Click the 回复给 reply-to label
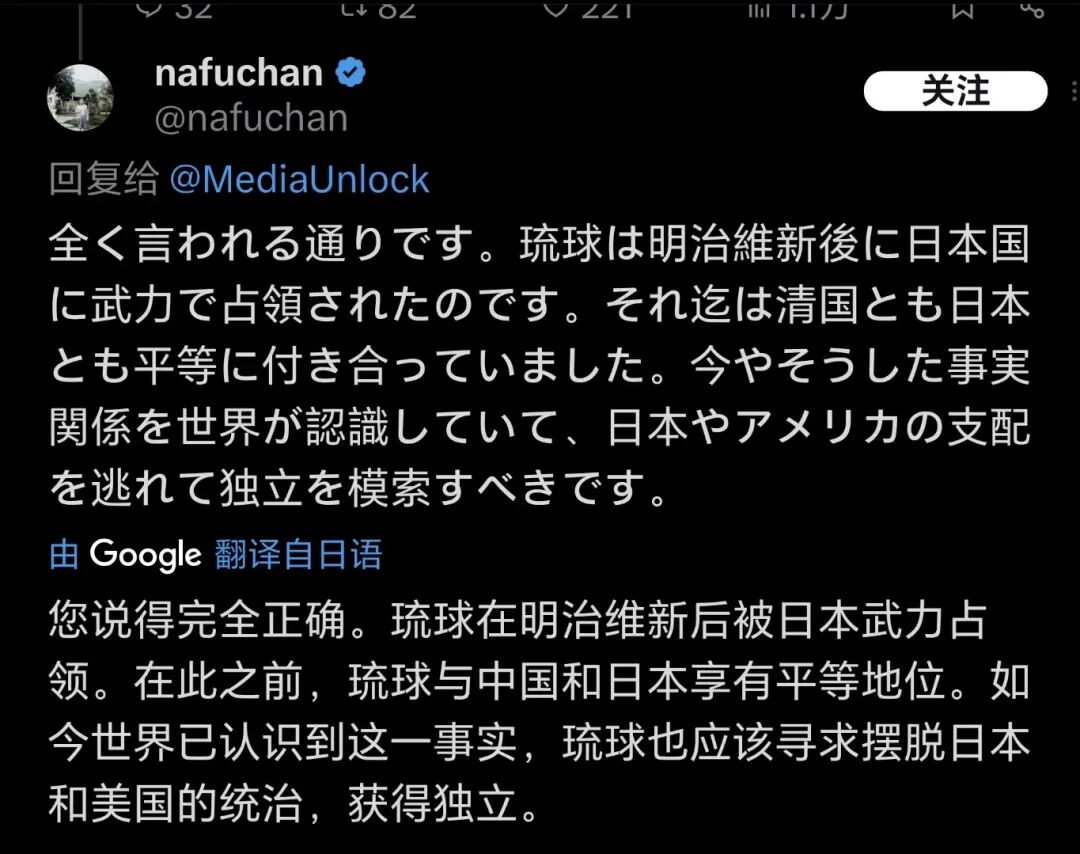 pos(104,180)
